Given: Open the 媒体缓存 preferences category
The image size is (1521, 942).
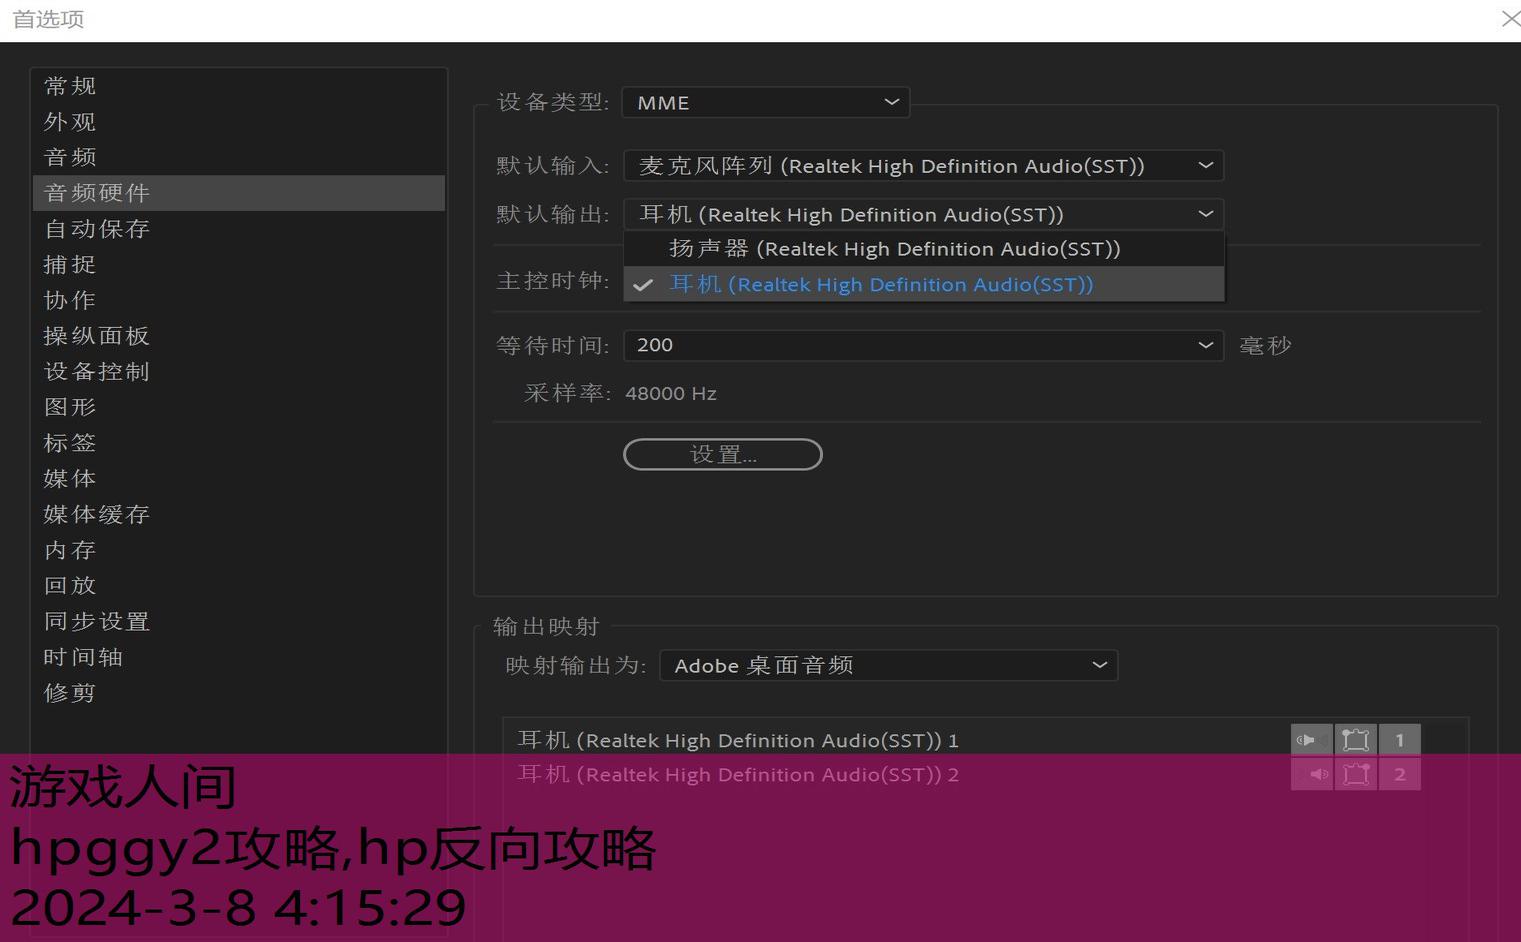Looking at the screenshot, I should point(239,515).
